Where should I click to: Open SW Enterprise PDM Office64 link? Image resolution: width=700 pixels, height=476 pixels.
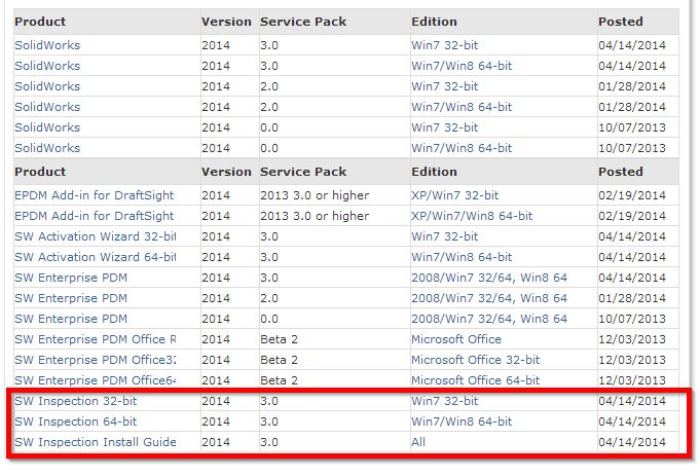tap(95, 380)
